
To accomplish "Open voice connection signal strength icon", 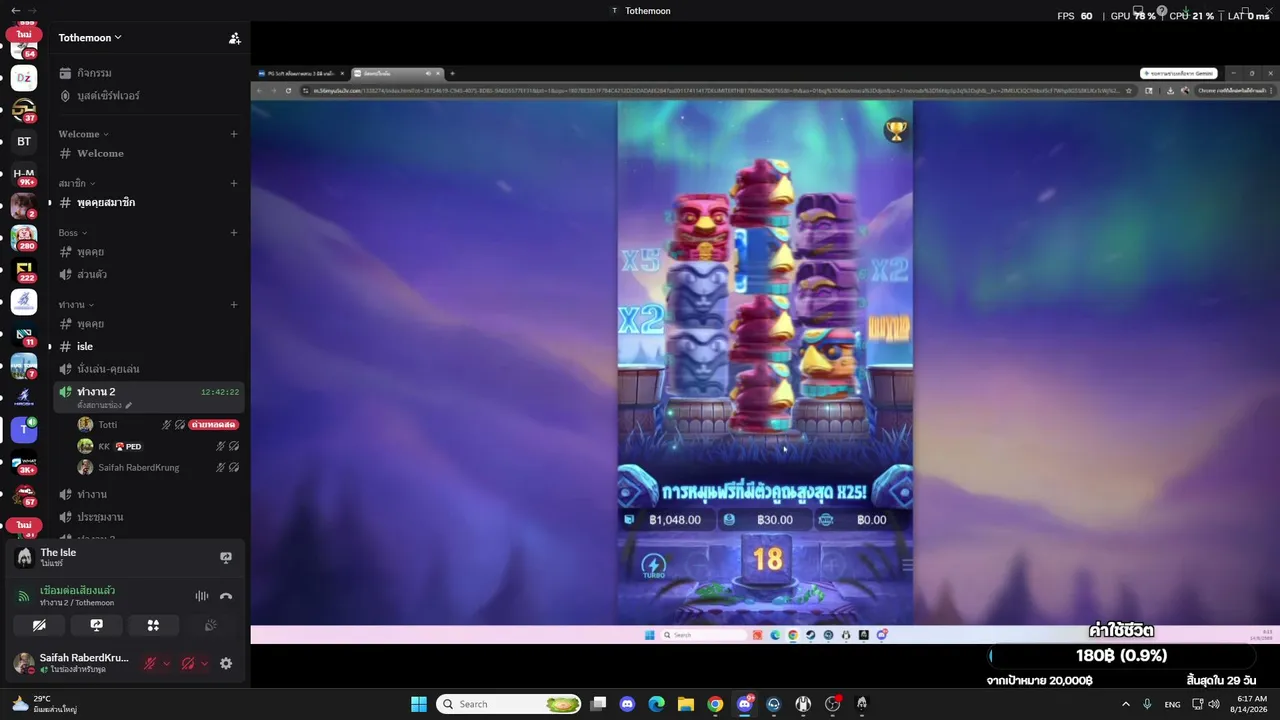I will click(24, 596).
